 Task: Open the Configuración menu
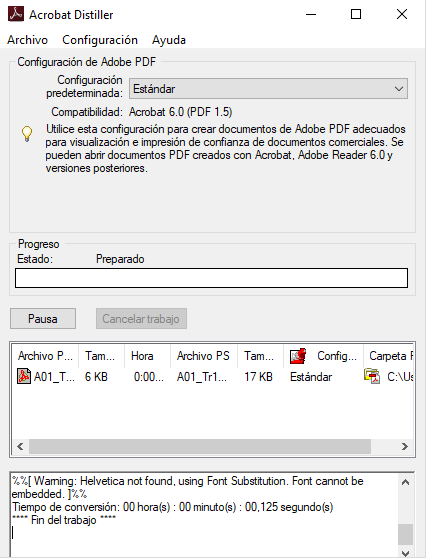pos(100,40)
